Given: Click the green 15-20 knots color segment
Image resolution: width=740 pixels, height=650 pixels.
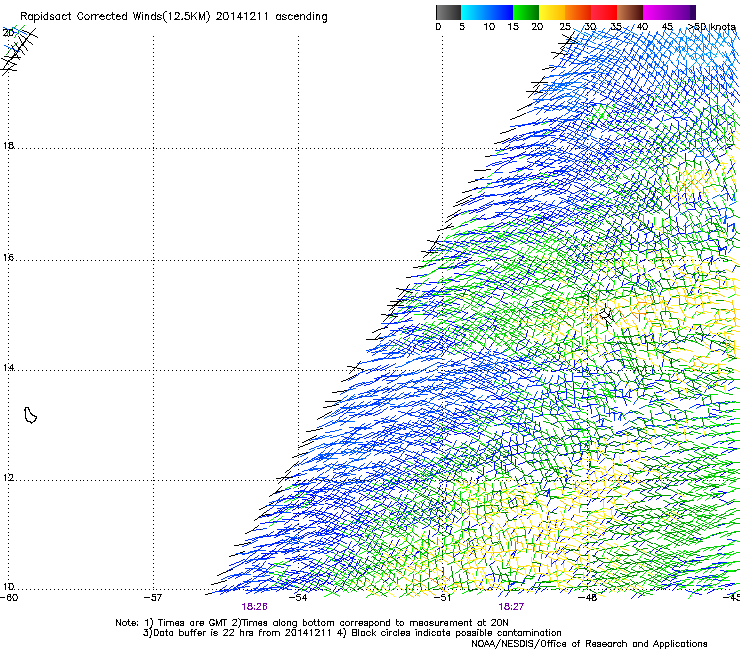Looking at the screenshot, I should click(x=526, y=12).
